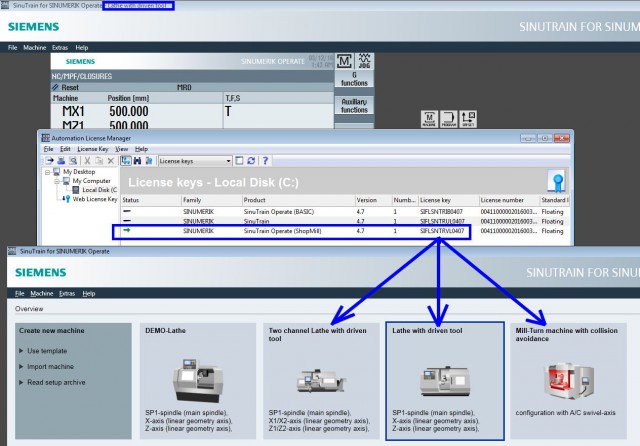Viewport: 640px width, 446px height.
Task: Click the G functions softkey
Action: [x=354, y=79]
